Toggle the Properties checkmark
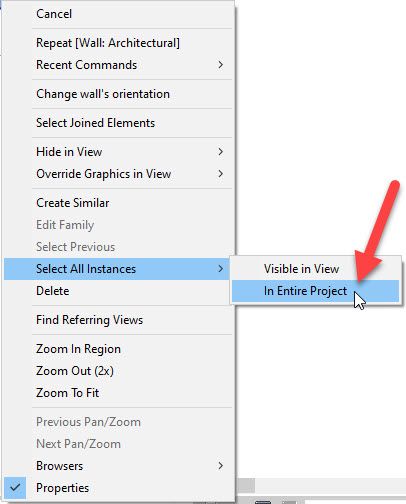The height and width of the screenshot is (504, 406). (x=15, y=488)
